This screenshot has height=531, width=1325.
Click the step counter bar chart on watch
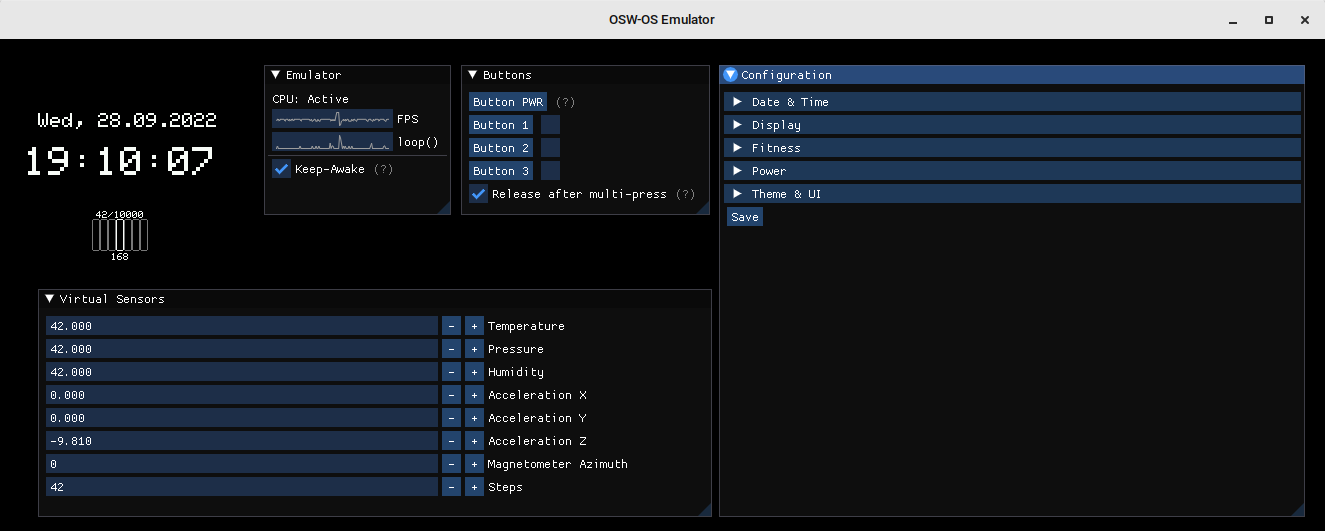(120, 235)
